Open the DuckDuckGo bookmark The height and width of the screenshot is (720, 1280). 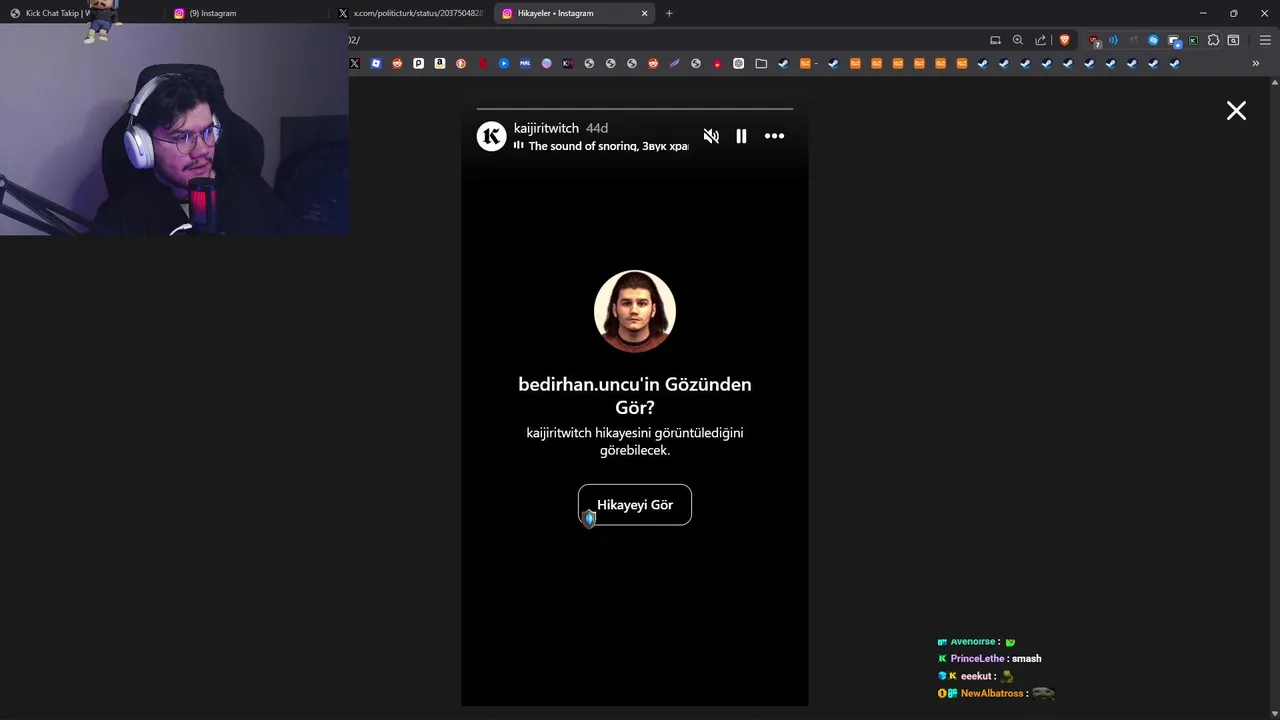[461, 63]
